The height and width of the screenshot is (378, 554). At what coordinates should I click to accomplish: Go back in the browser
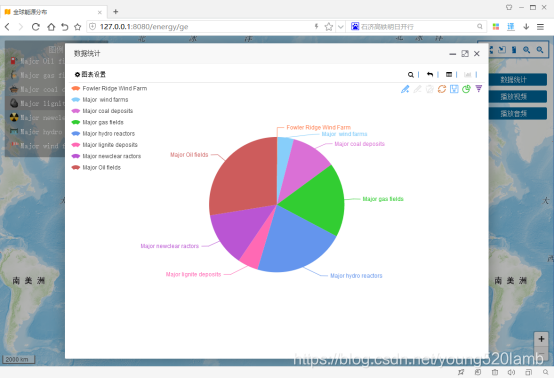click(x=7, y=27)
